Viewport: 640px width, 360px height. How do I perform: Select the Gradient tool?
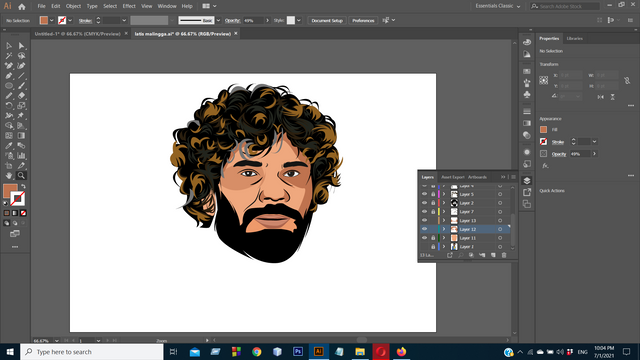tap(21, 136)
